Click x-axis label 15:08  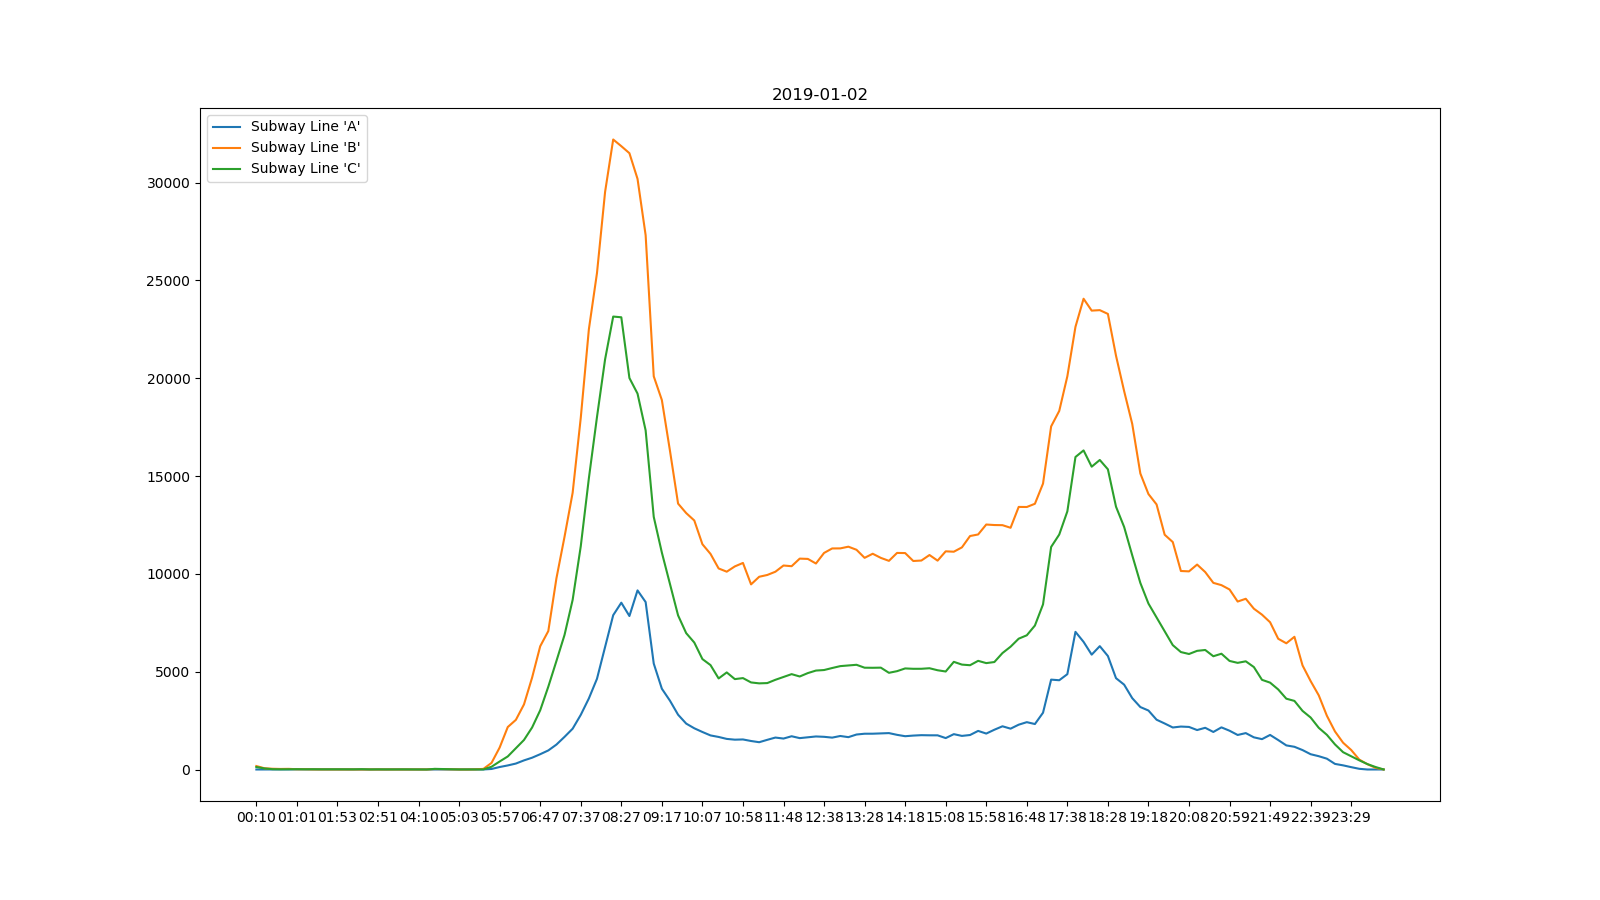pos(946,817)
